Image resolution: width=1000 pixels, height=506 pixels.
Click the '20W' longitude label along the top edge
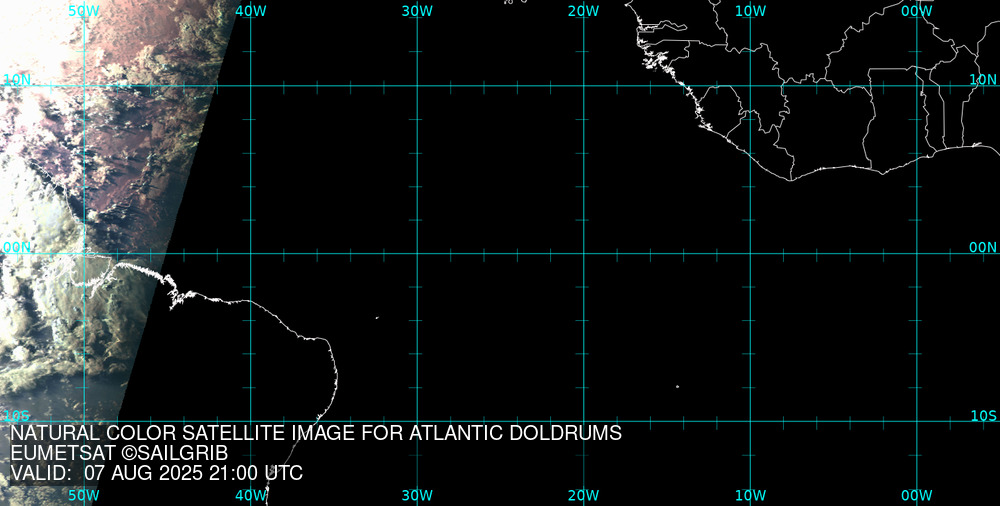pos(584,11)
